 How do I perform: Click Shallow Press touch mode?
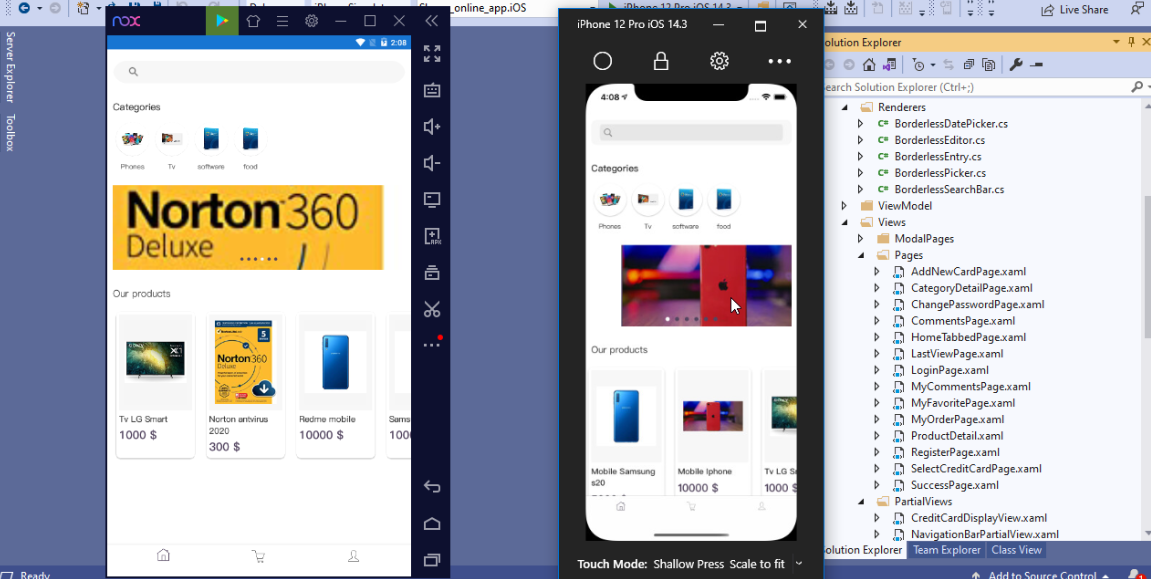point(689,564)
